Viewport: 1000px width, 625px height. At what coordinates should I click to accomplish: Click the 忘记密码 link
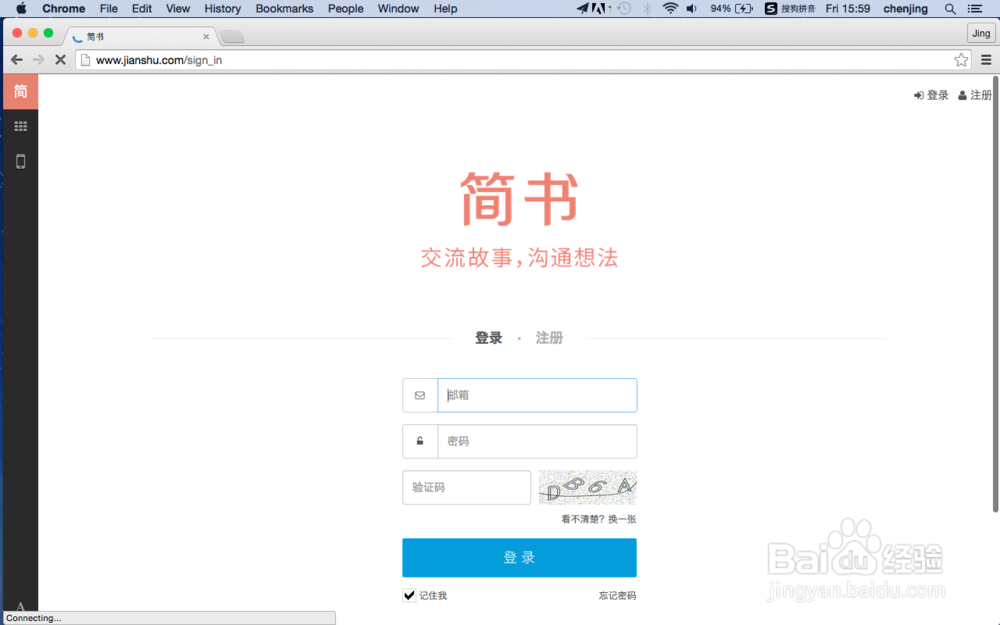tap(617, 594)
